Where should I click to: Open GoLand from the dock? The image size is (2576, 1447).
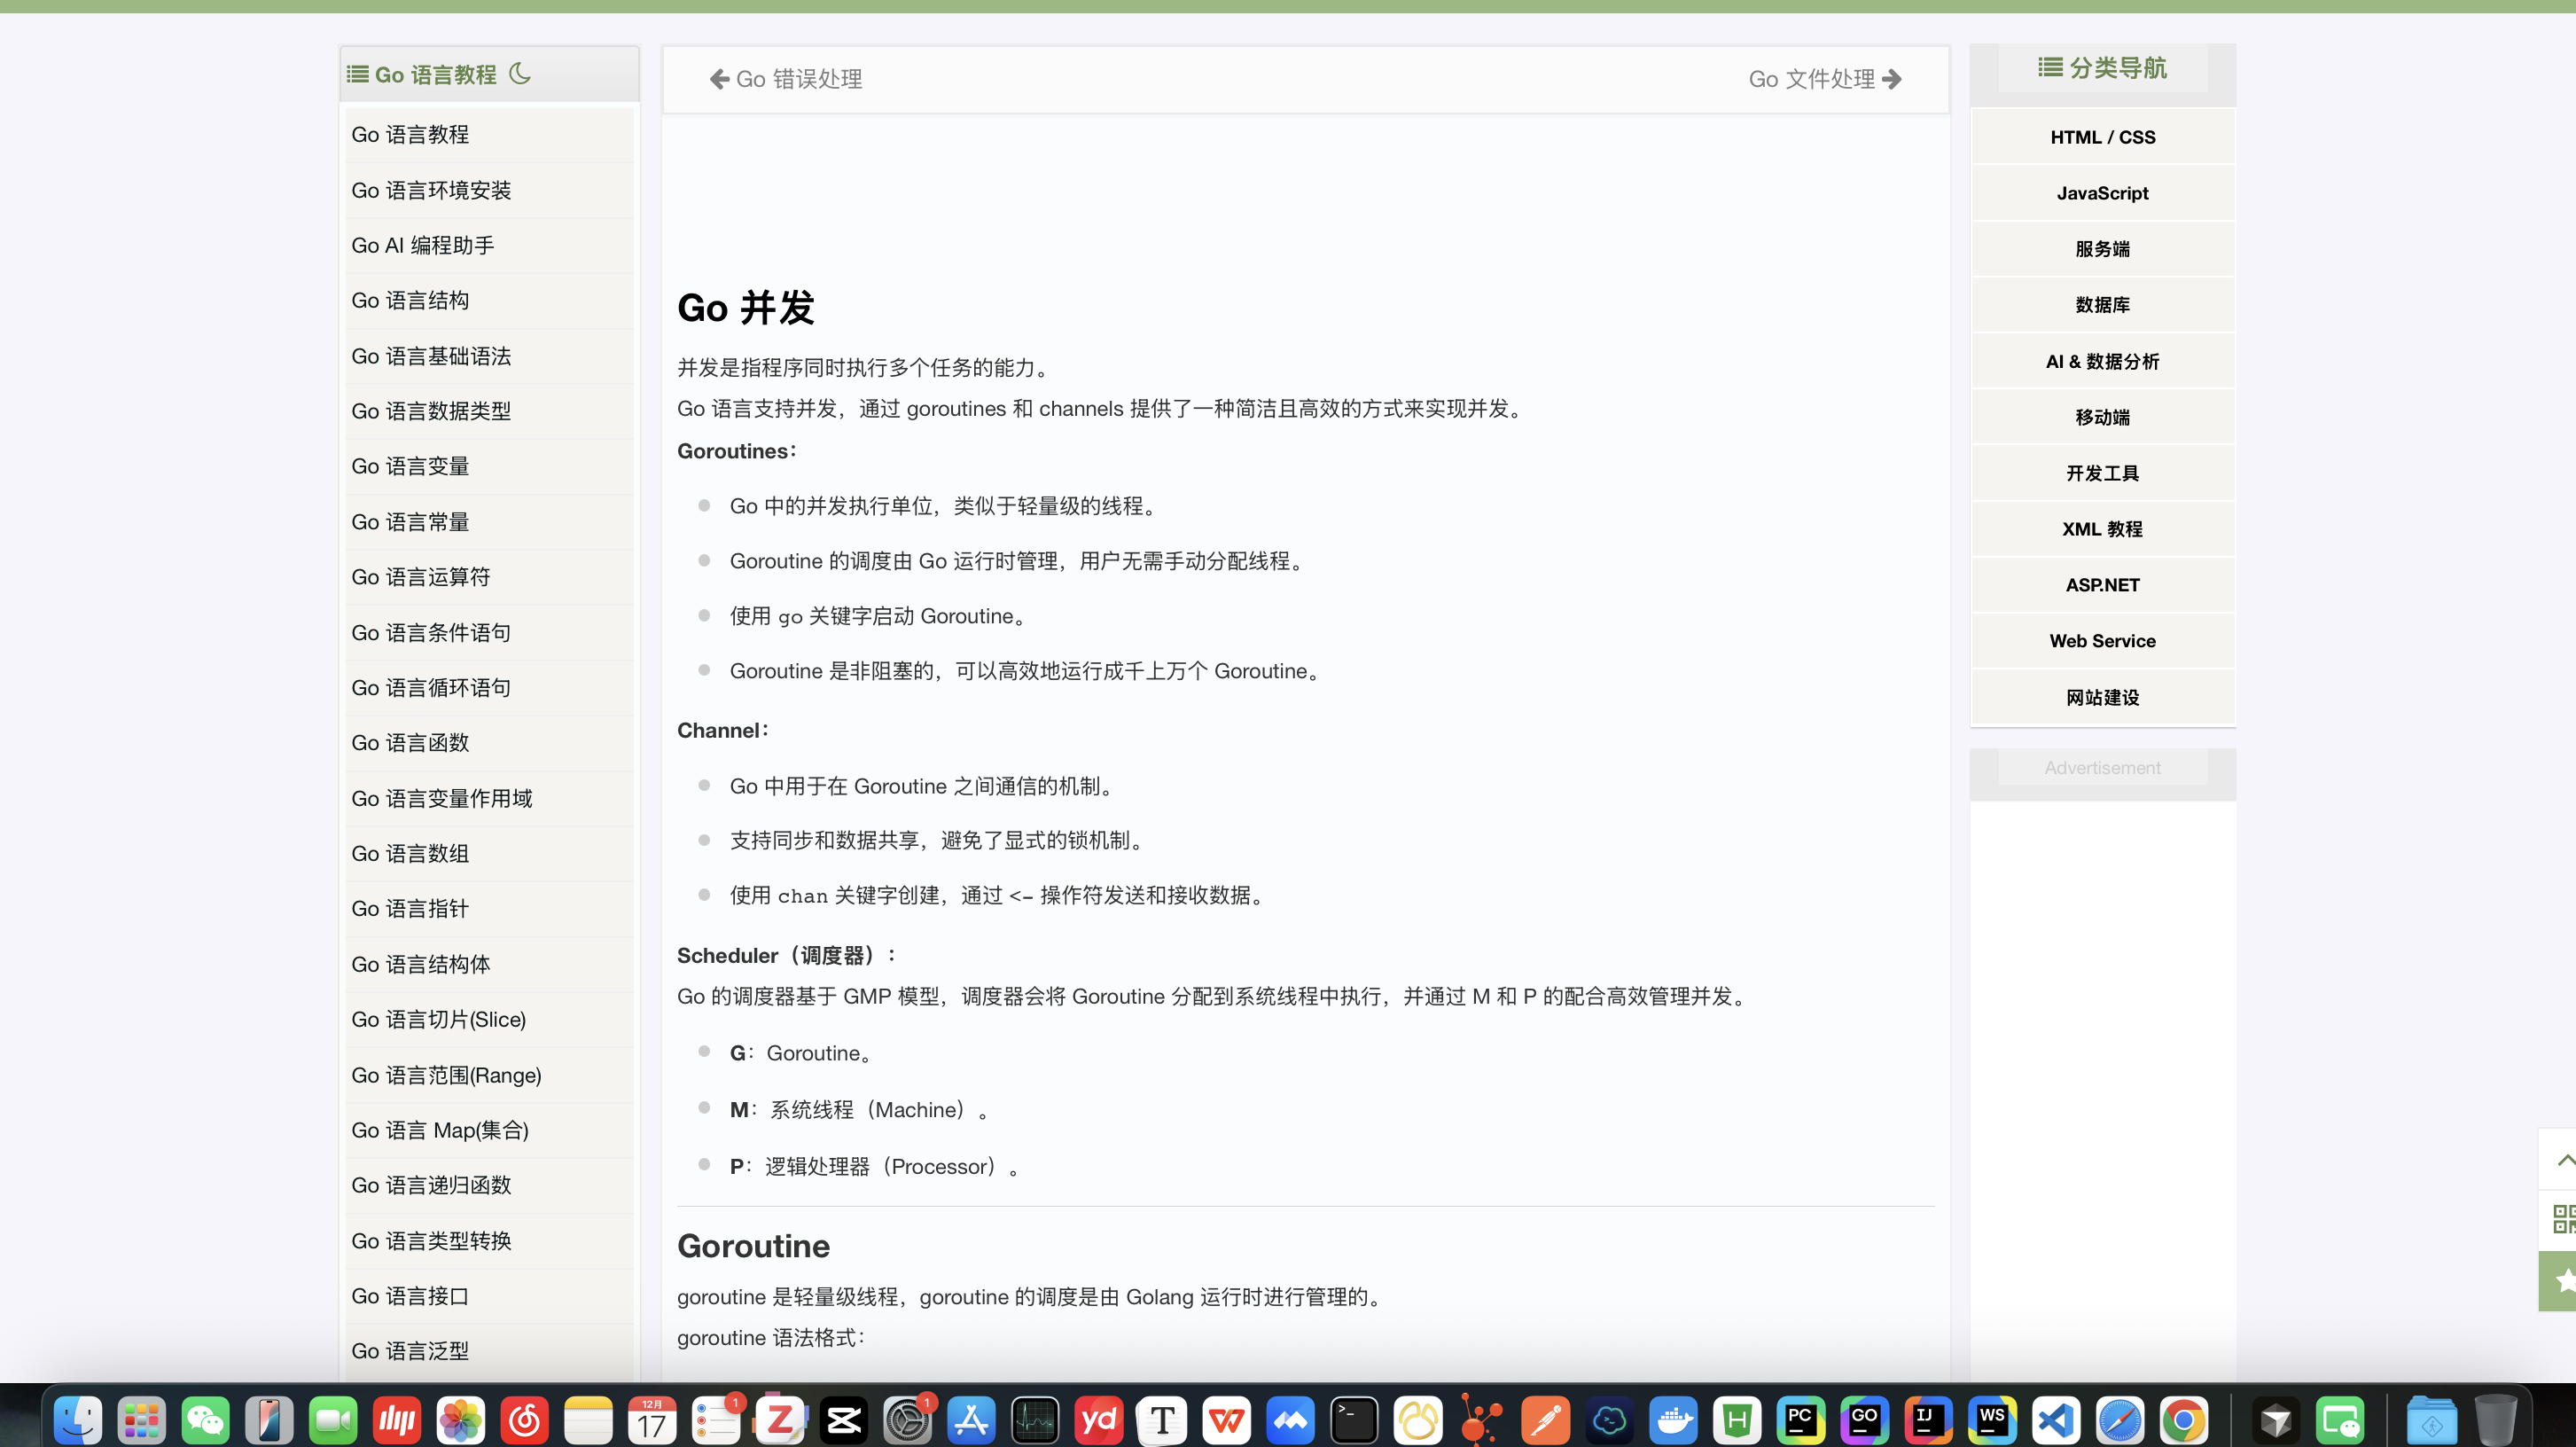1864,1419
